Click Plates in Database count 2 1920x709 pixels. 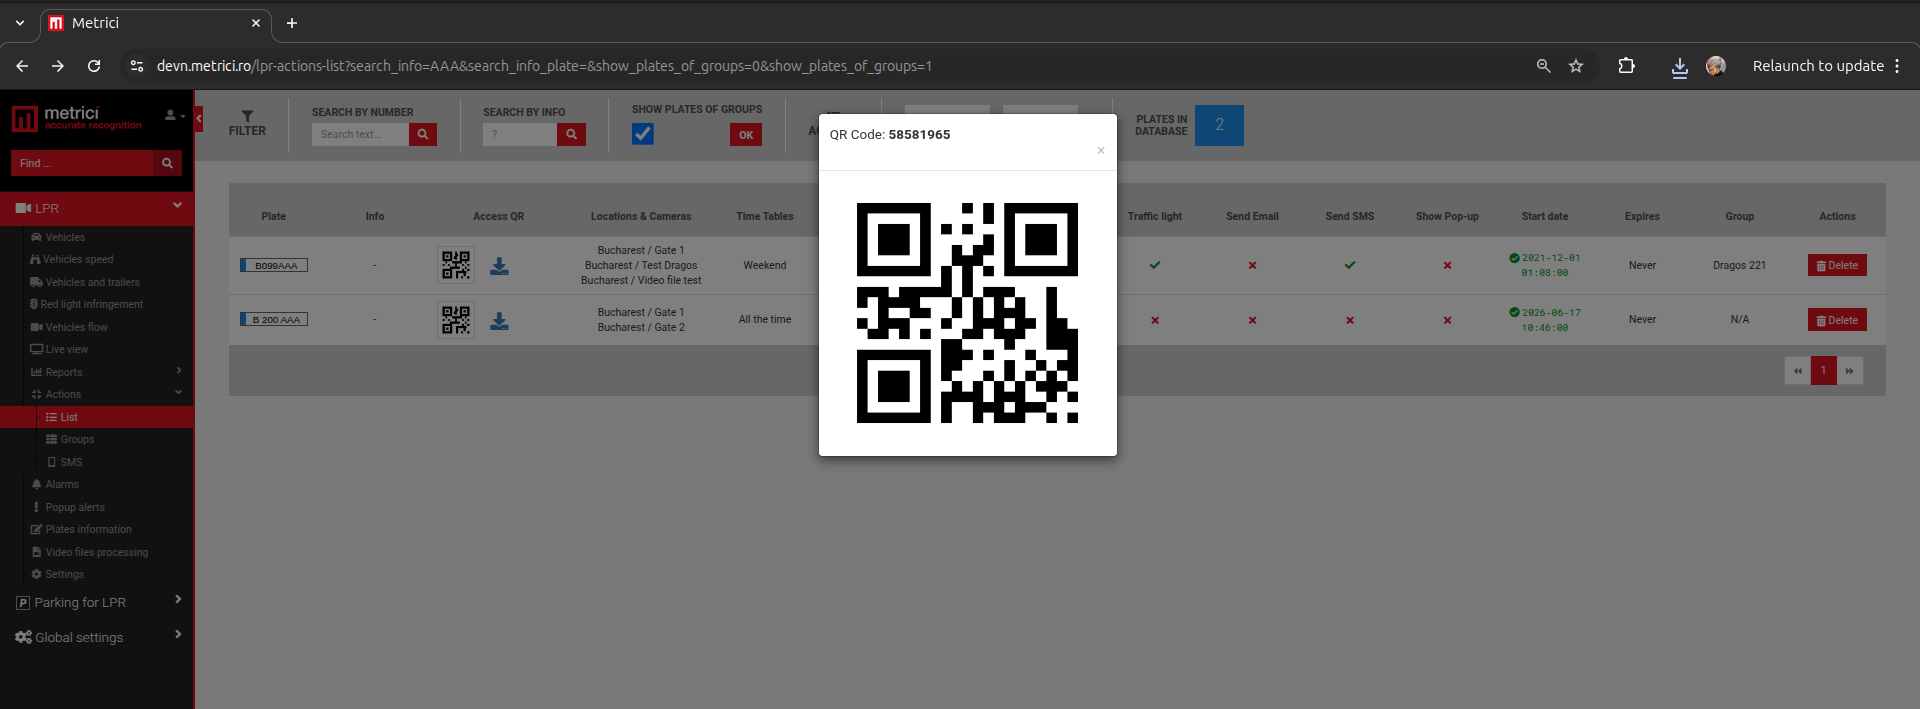tap(1219, 125)
